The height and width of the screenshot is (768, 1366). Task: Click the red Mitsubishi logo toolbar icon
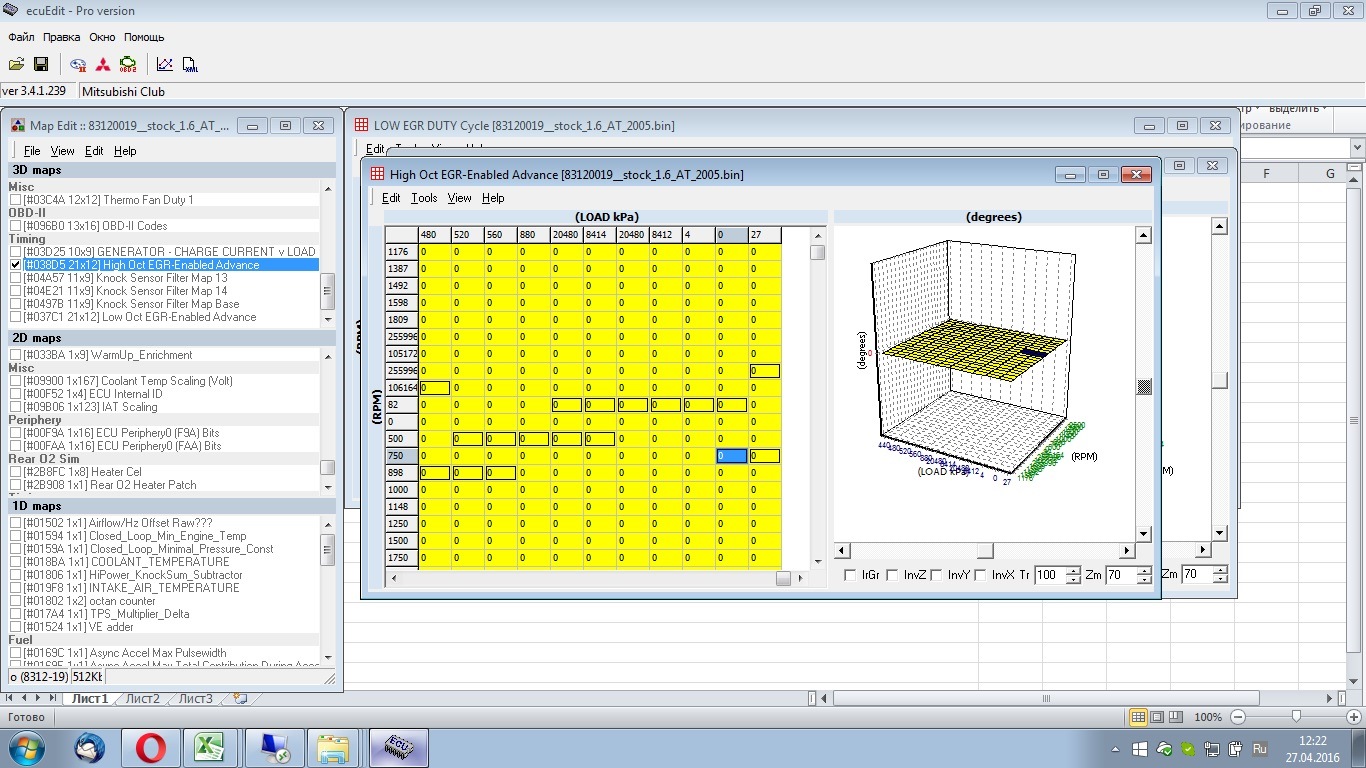[x=103, y=65]
